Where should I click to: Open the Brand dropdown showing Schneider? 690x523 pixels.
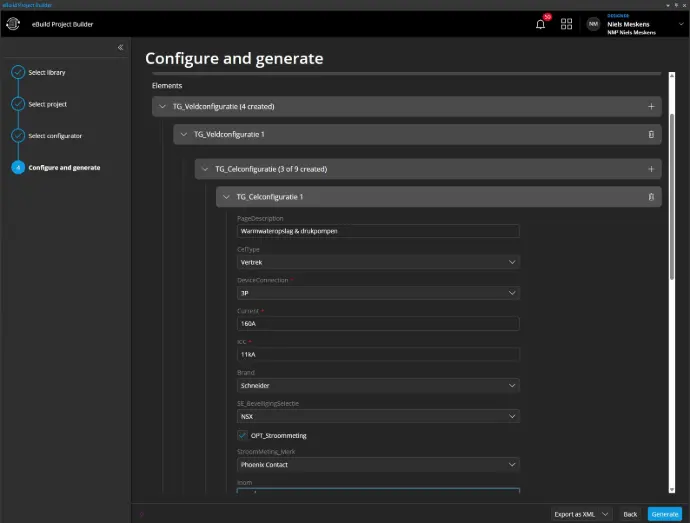pos(378,385)
